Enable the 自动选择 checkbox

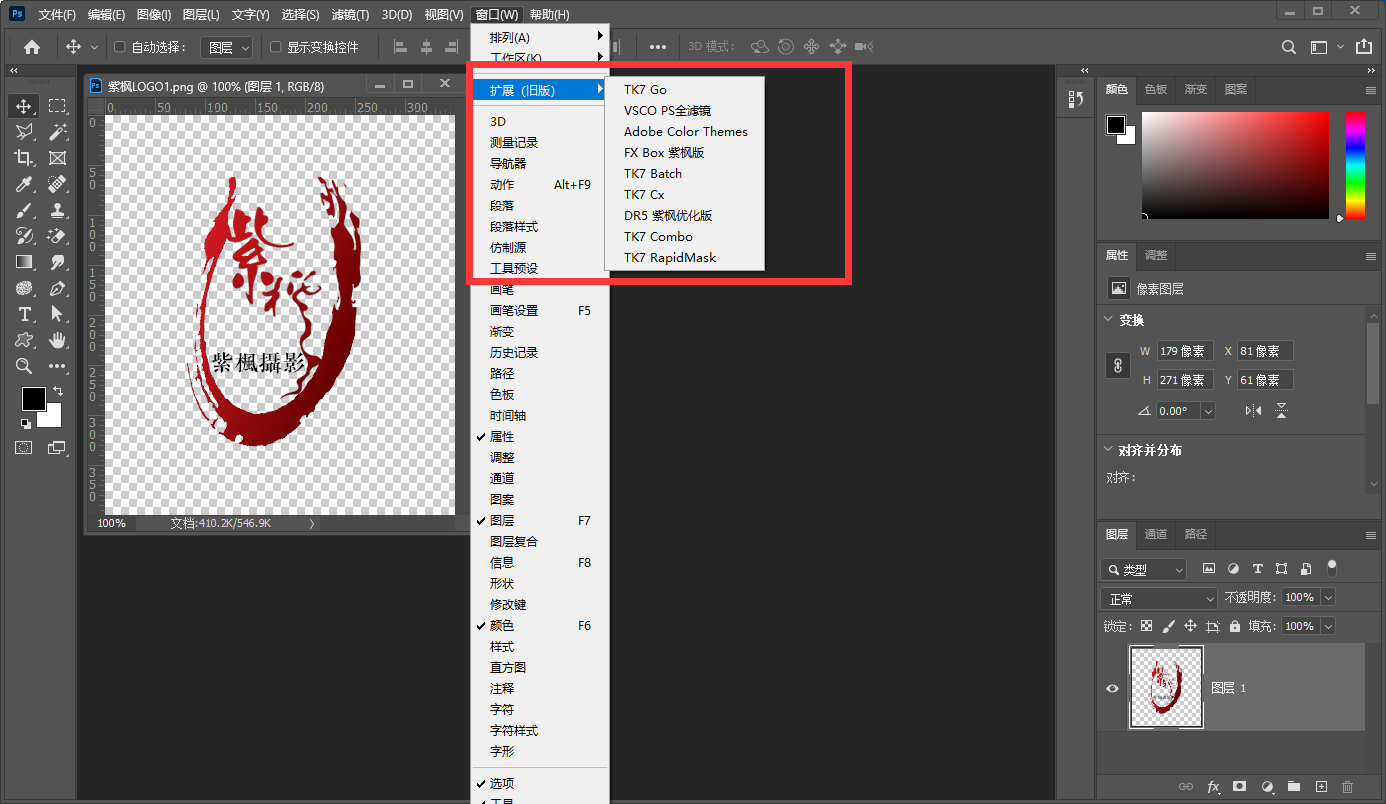click(x=120, y=47)
